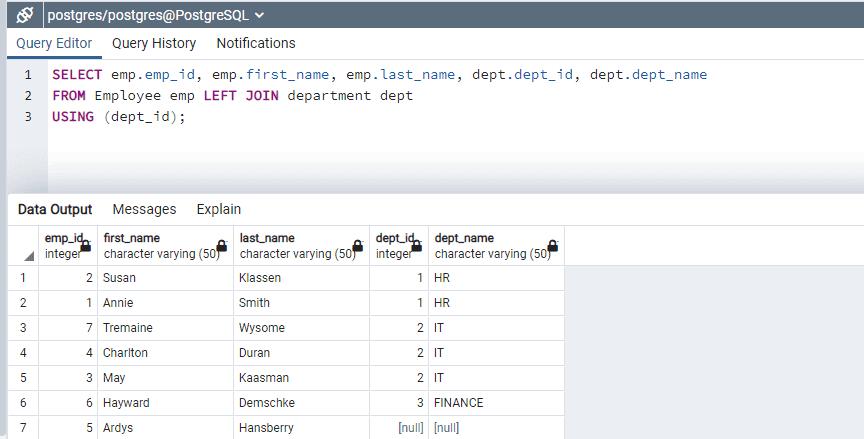Select the Query Editor tab
Viewport: 864px width, 439px height.
[x=54, y=43]
